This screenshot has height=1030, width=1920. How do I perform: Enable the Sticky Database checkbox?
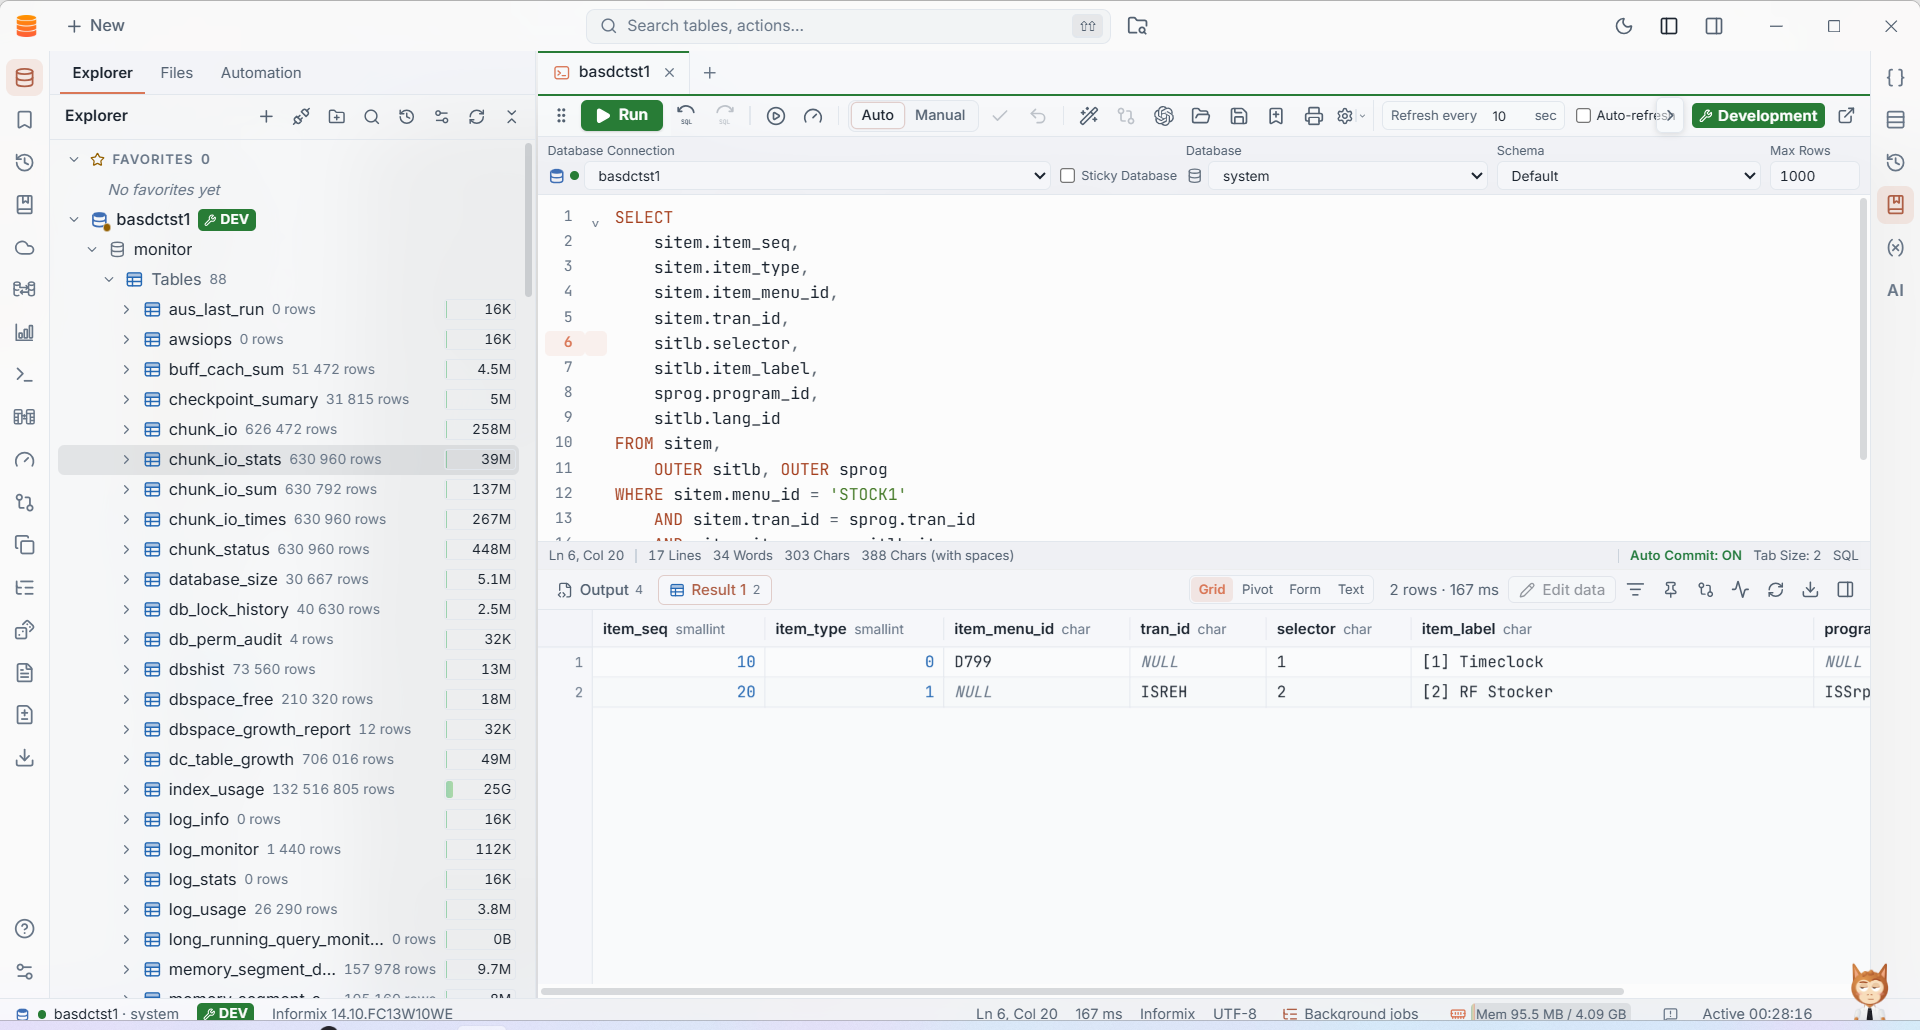(x=1067, y=176)
